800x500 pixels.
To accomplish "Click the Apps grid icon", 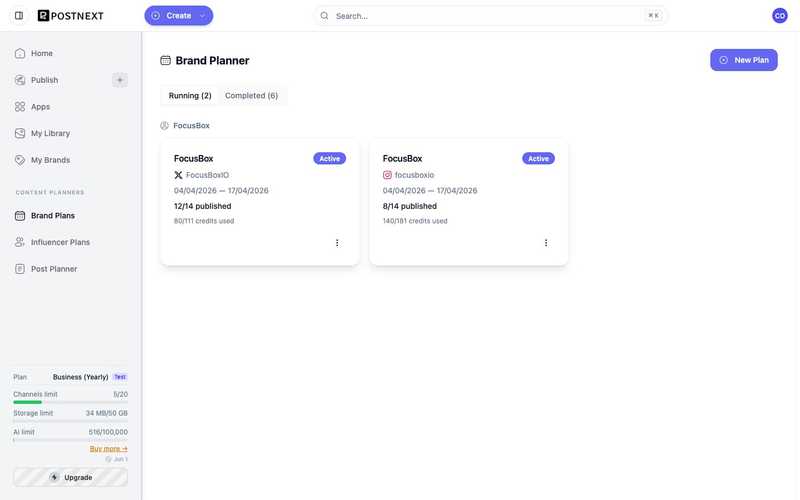I will [20, 107].
